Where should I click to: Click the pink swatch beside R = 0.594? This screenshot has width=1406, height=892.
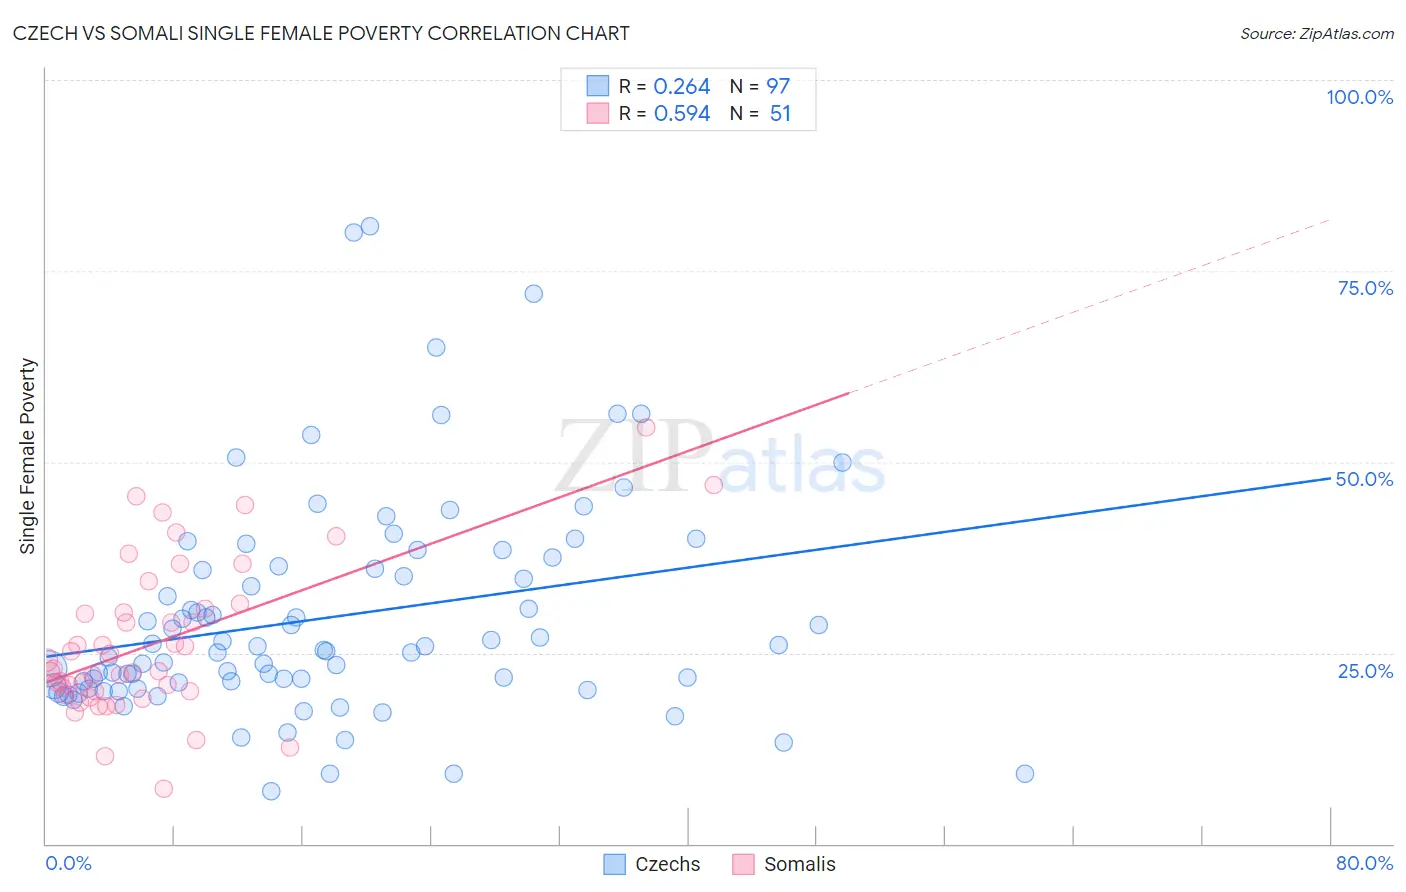[x=598, y=113]
